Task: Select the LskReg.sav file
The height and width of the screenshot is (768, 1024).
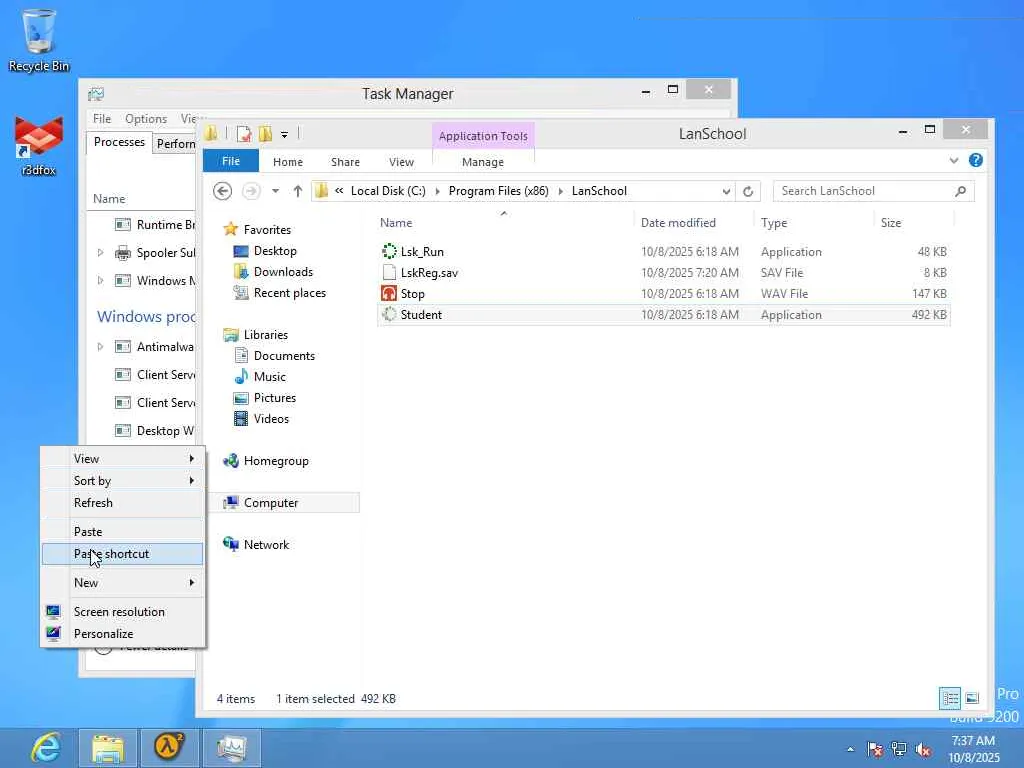Action: 664,272
